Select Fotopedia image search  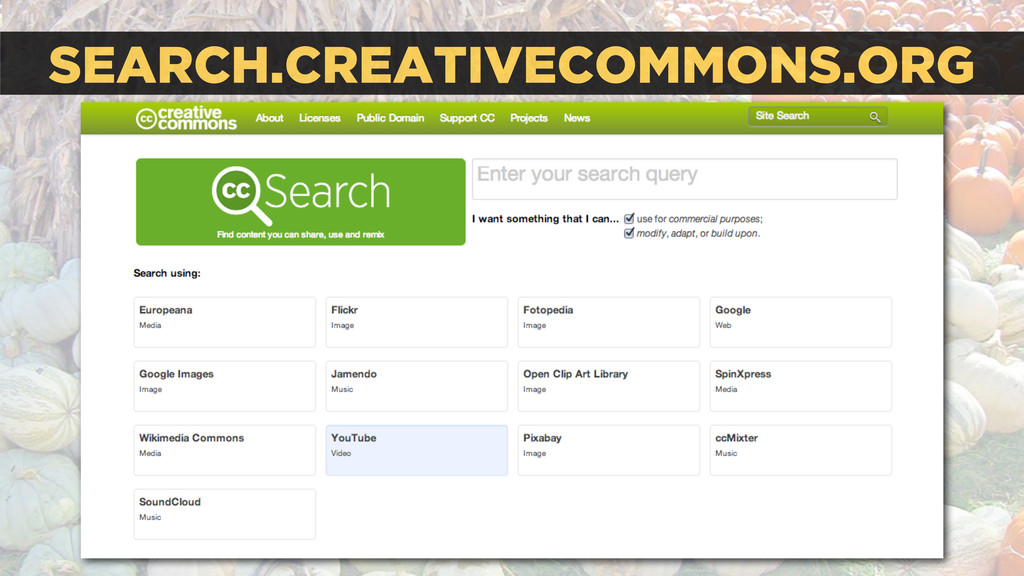click(x=609, y=322)
